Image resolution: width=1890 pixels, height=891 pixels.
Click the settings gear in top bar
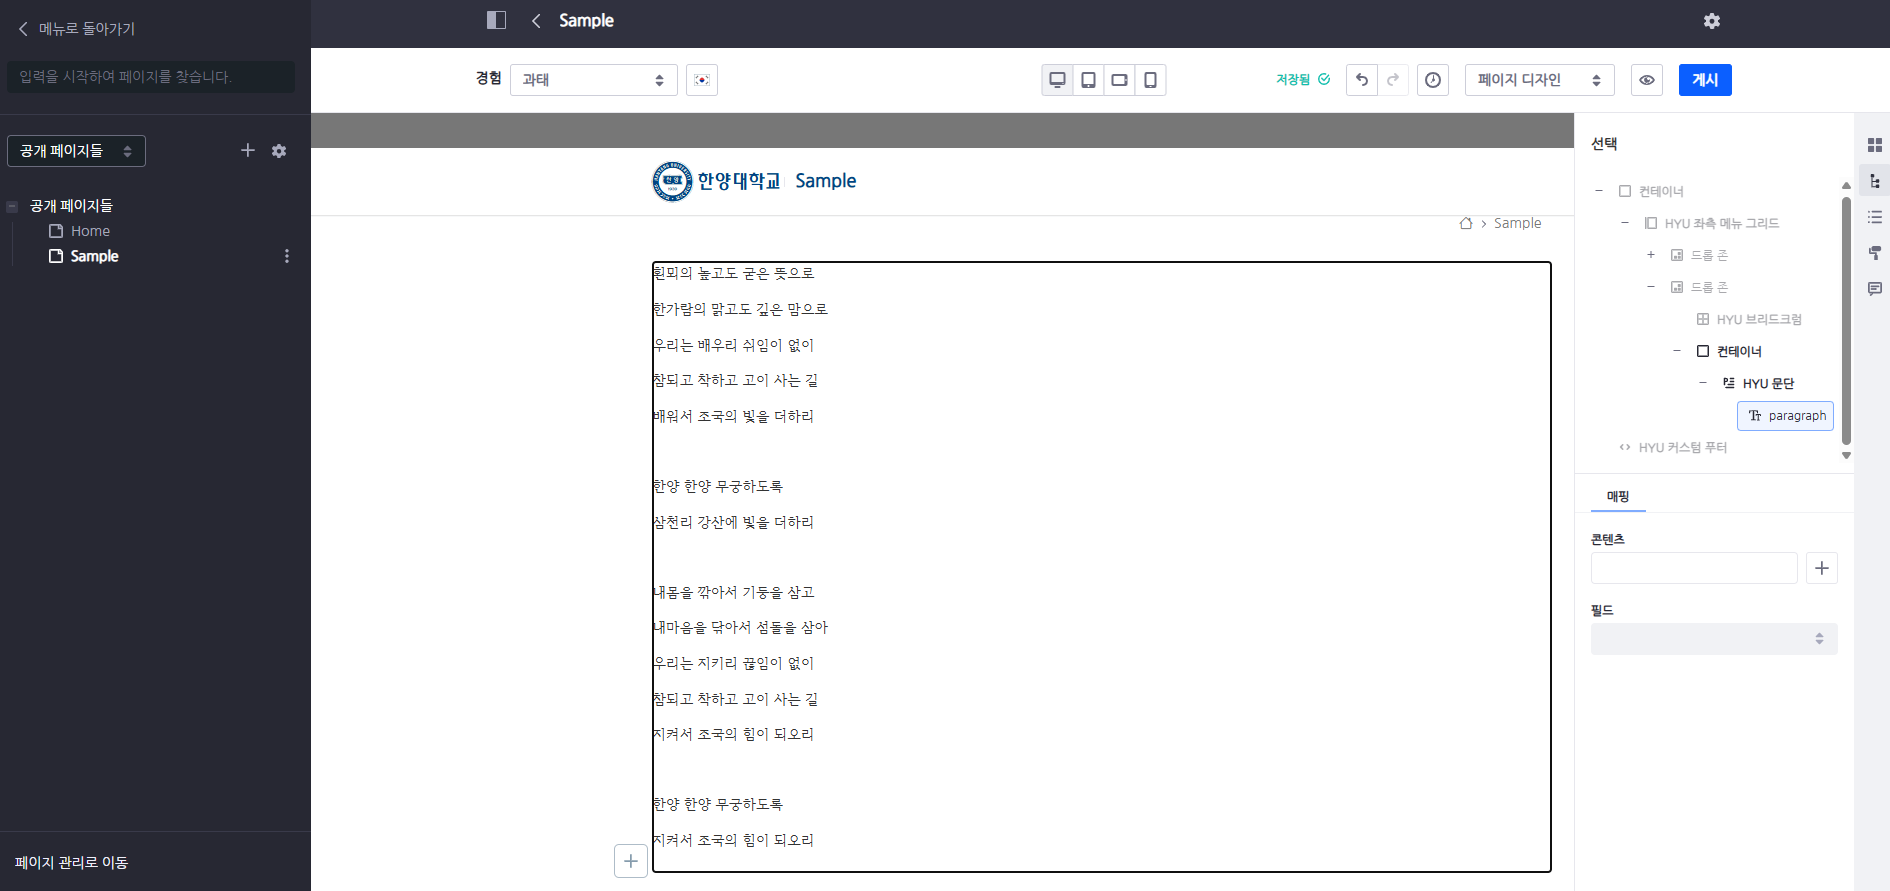pyautogui.click(x=1711, y=21)
